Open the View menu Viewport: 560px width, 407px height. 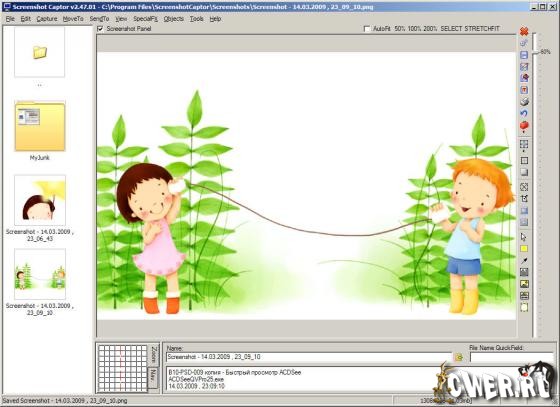pyautogui.click(x=121, y=19)
